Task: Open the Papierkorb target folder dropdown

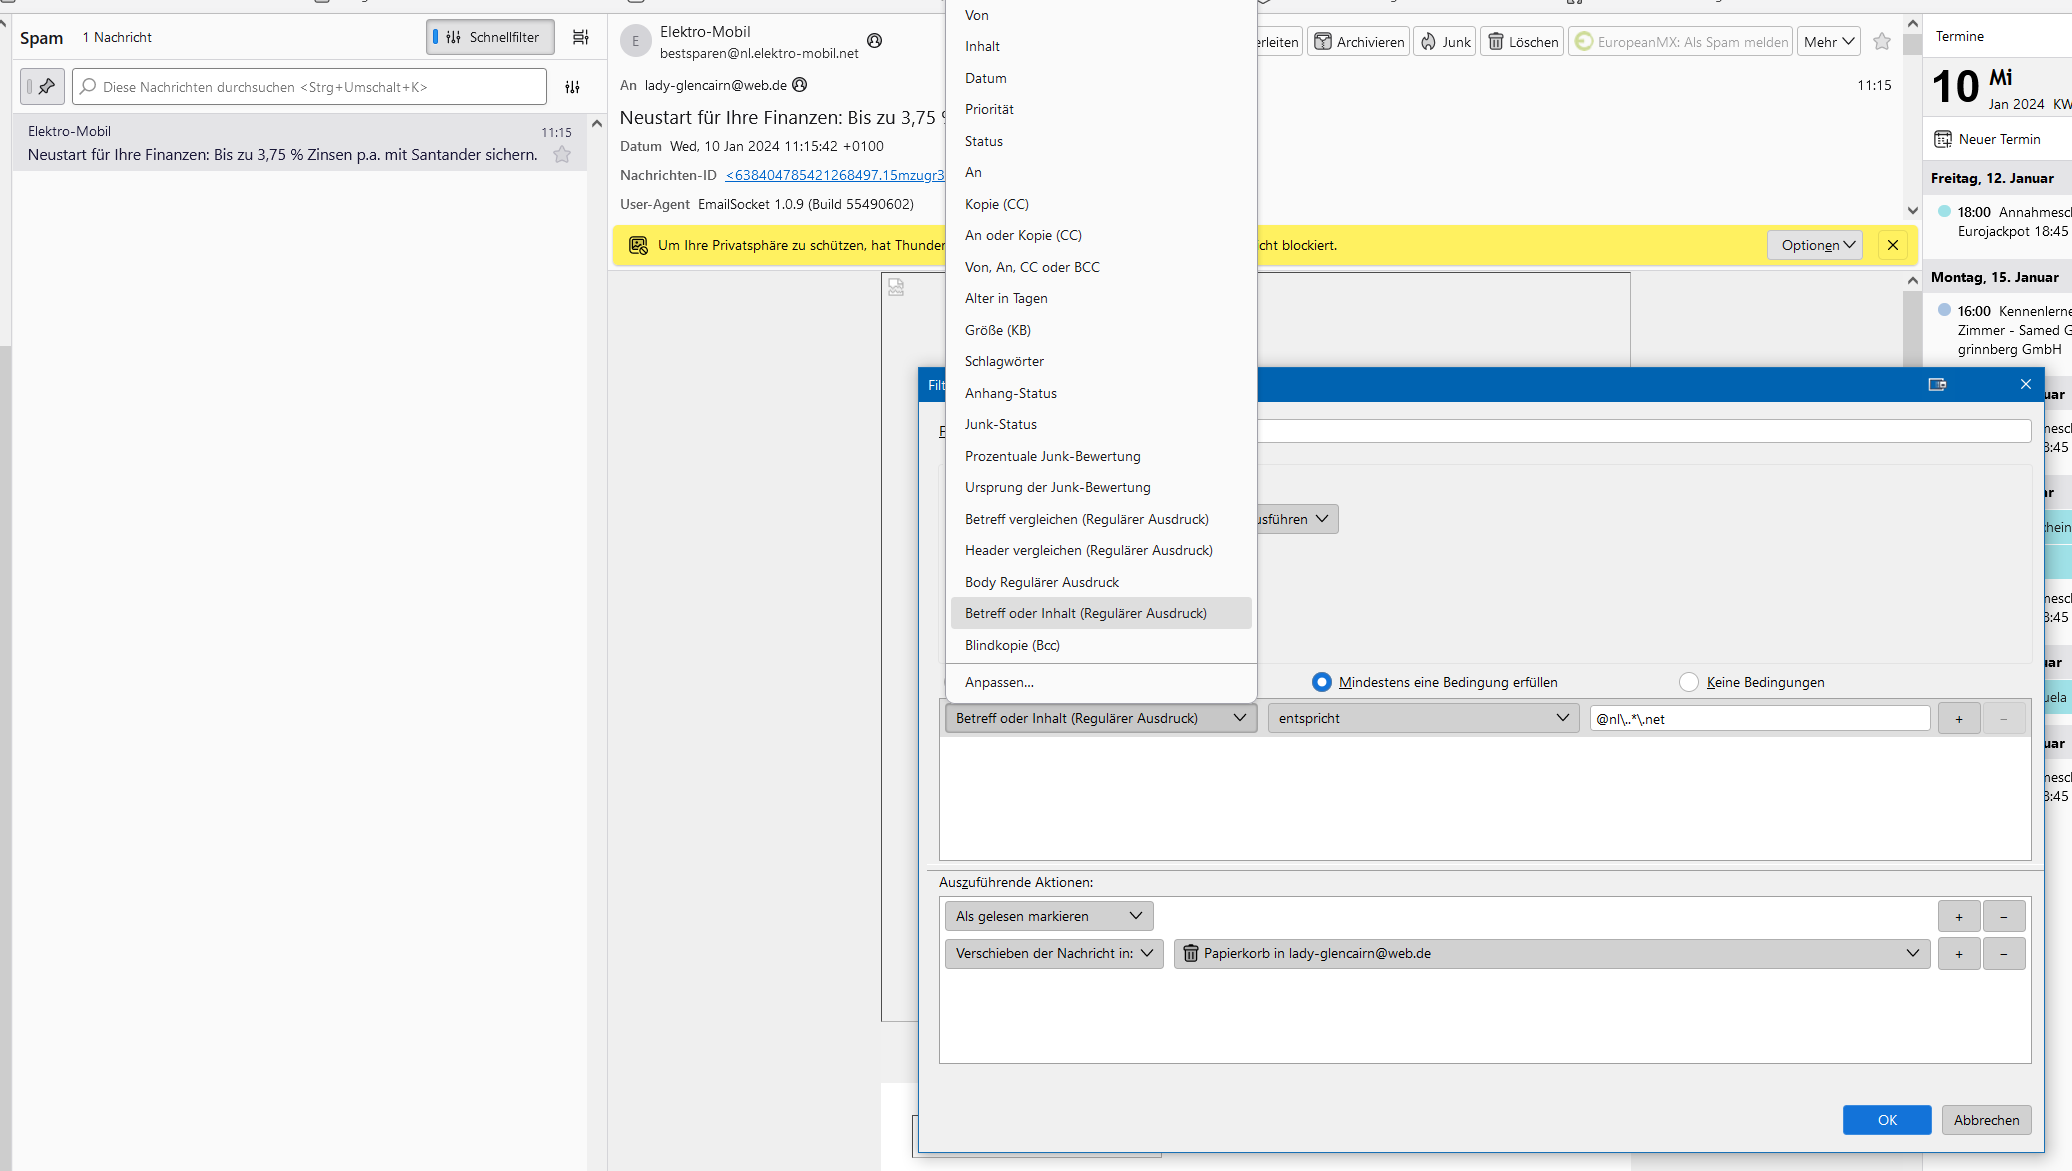Action: coord(1551,953)
